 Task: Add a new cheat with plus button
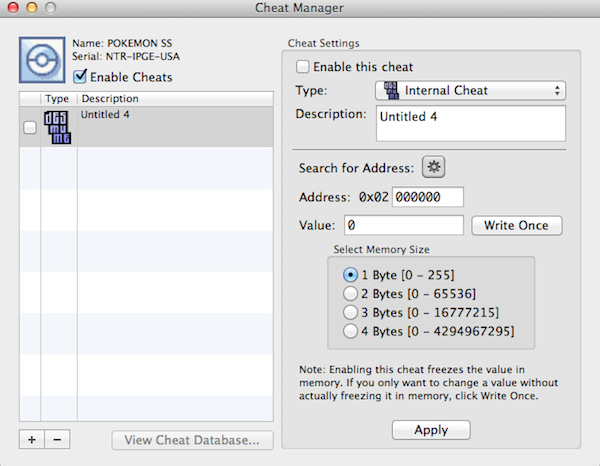pos(30,440)
